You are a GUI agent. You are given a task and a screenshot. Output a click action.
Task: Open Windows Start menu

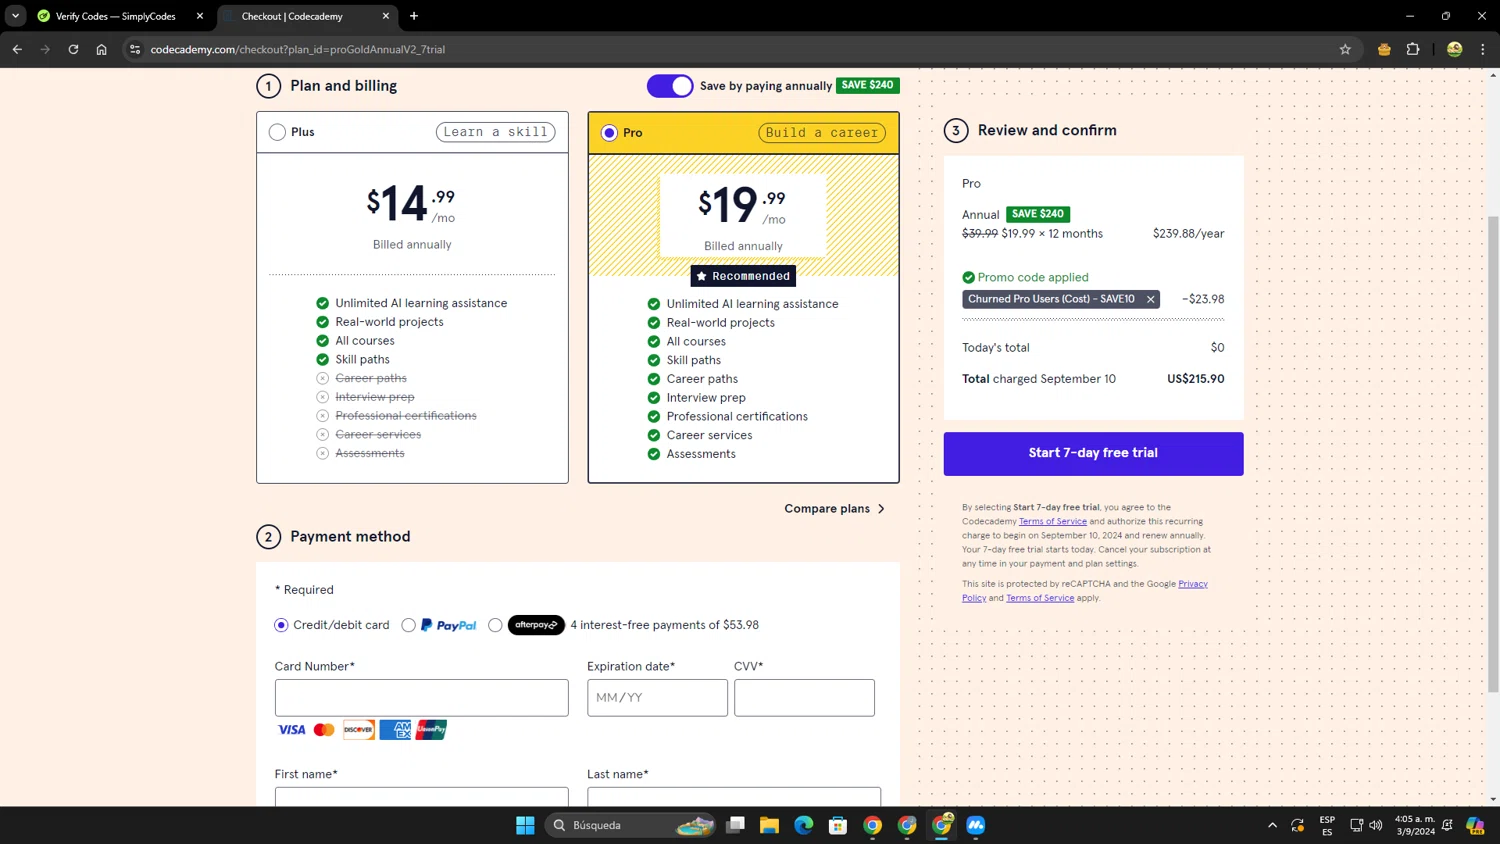pyautogui.click(x=525, y=825)
